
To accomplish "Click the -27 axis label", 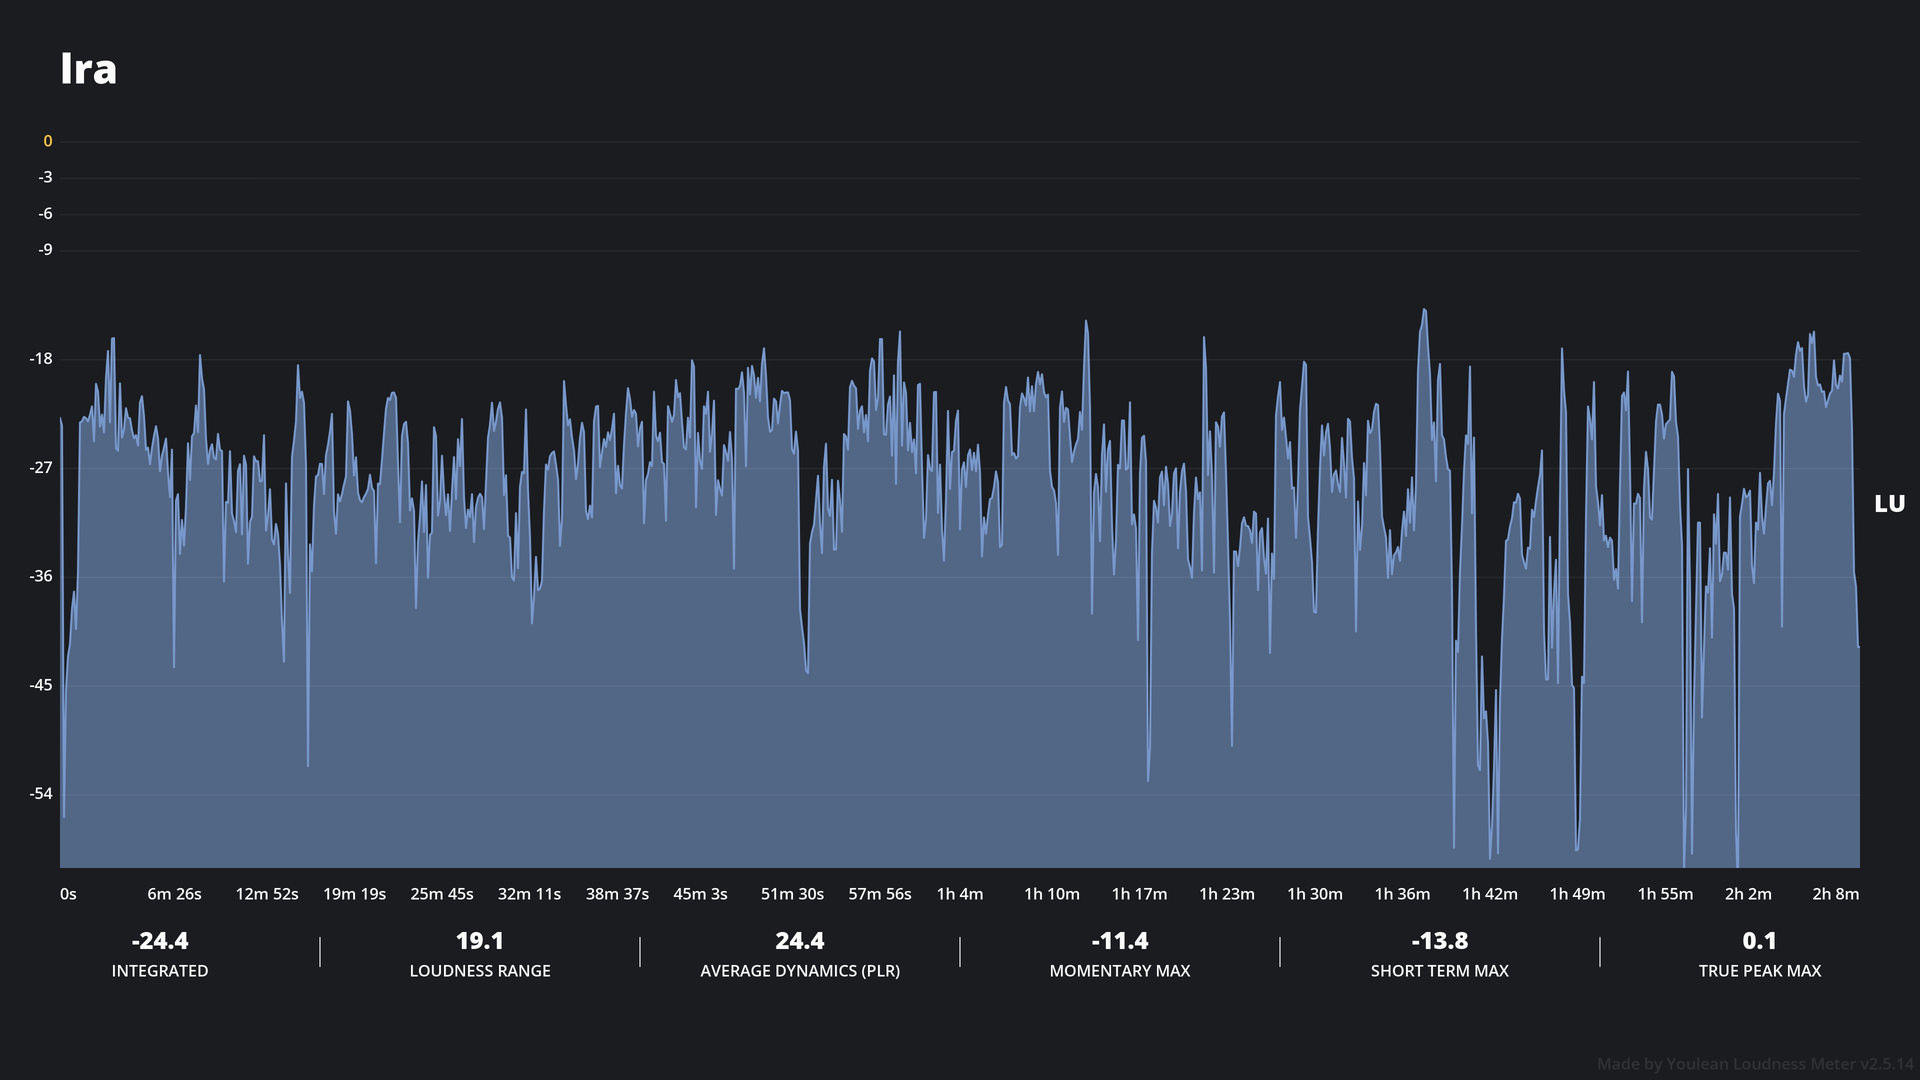I will pos(40,467).
